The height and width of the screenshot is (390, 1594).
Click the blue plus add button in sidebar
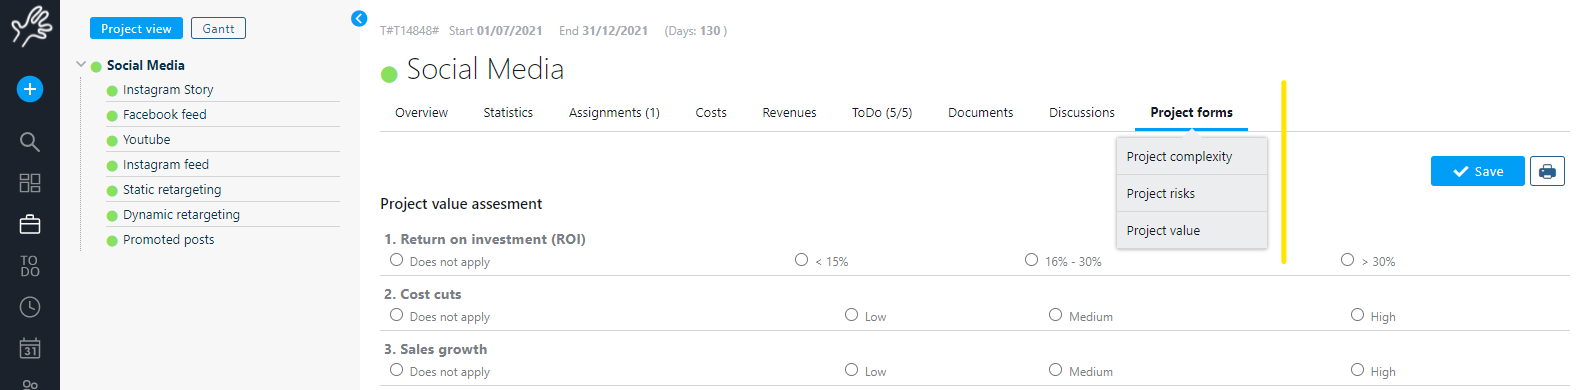point(30,89)
